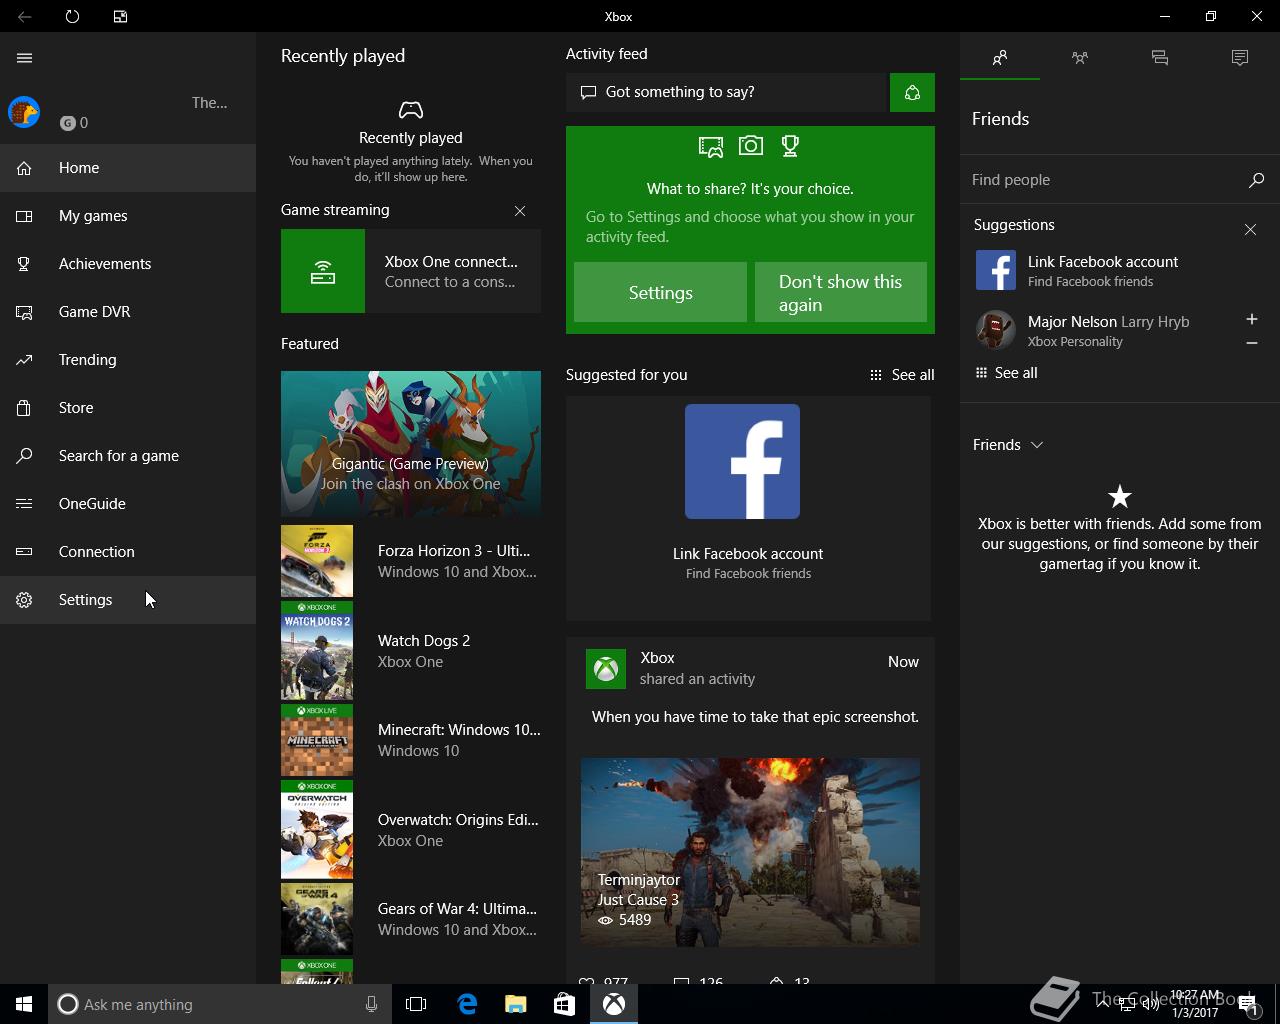Open Overwatch: Origins Edition cover thumbnail
Screen dimensions: 1280x1024
[x=317, y=829]
